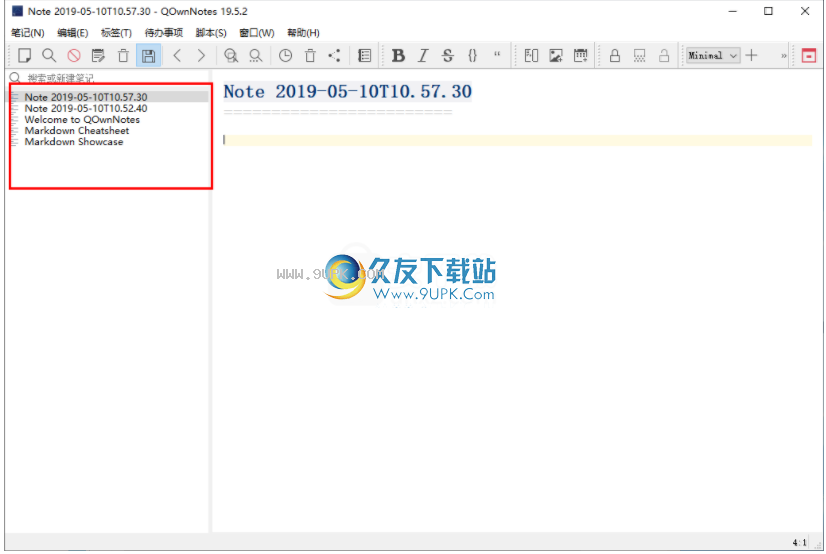Screen dimensions: 826x554
Task: Open the 待办事项 menu
Action: tap(164, 33)
